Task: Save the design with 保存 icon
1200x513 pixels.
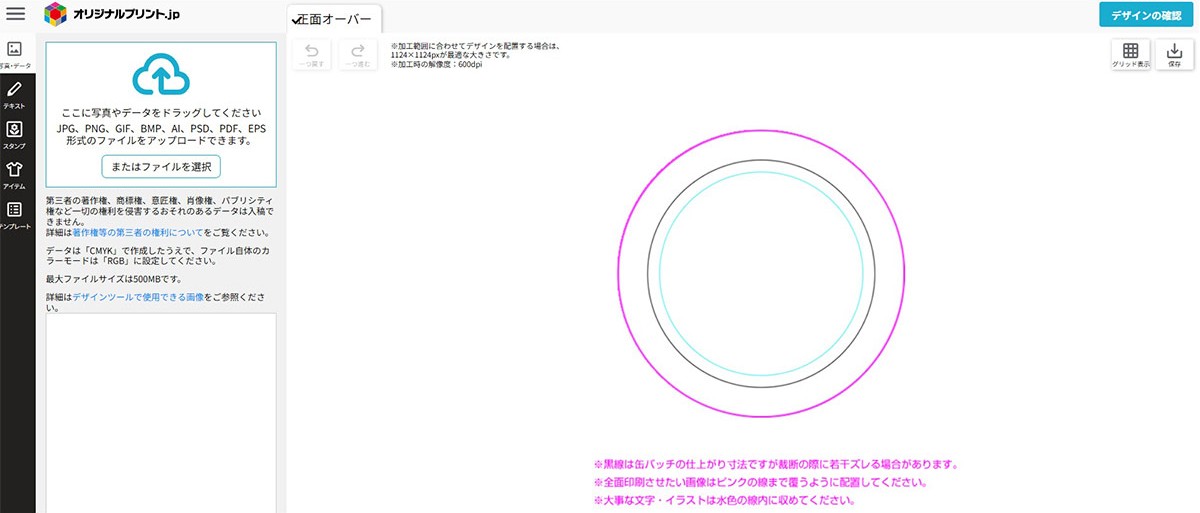Action: (x=1174, y=54)
